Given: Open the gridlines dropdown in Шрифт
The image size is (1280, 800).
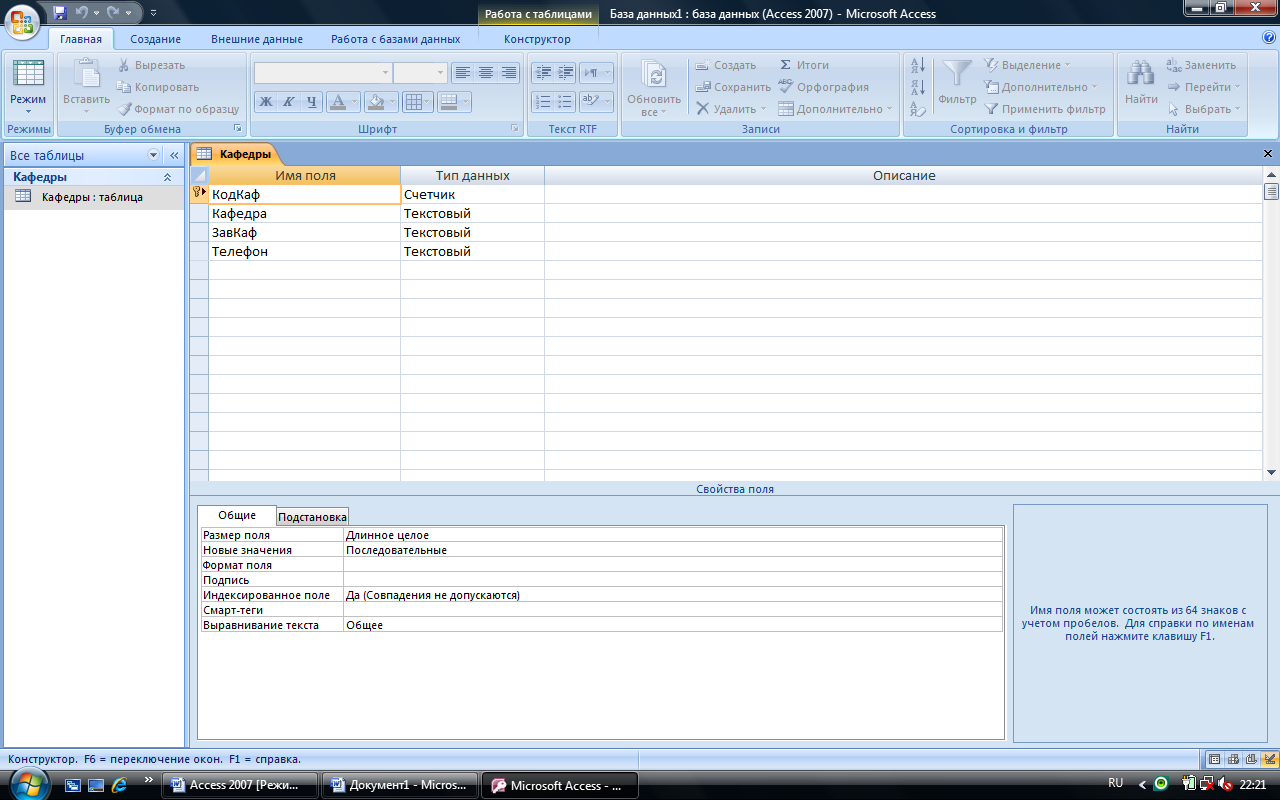Looking at the screenshot, I should tap(418, 102).
